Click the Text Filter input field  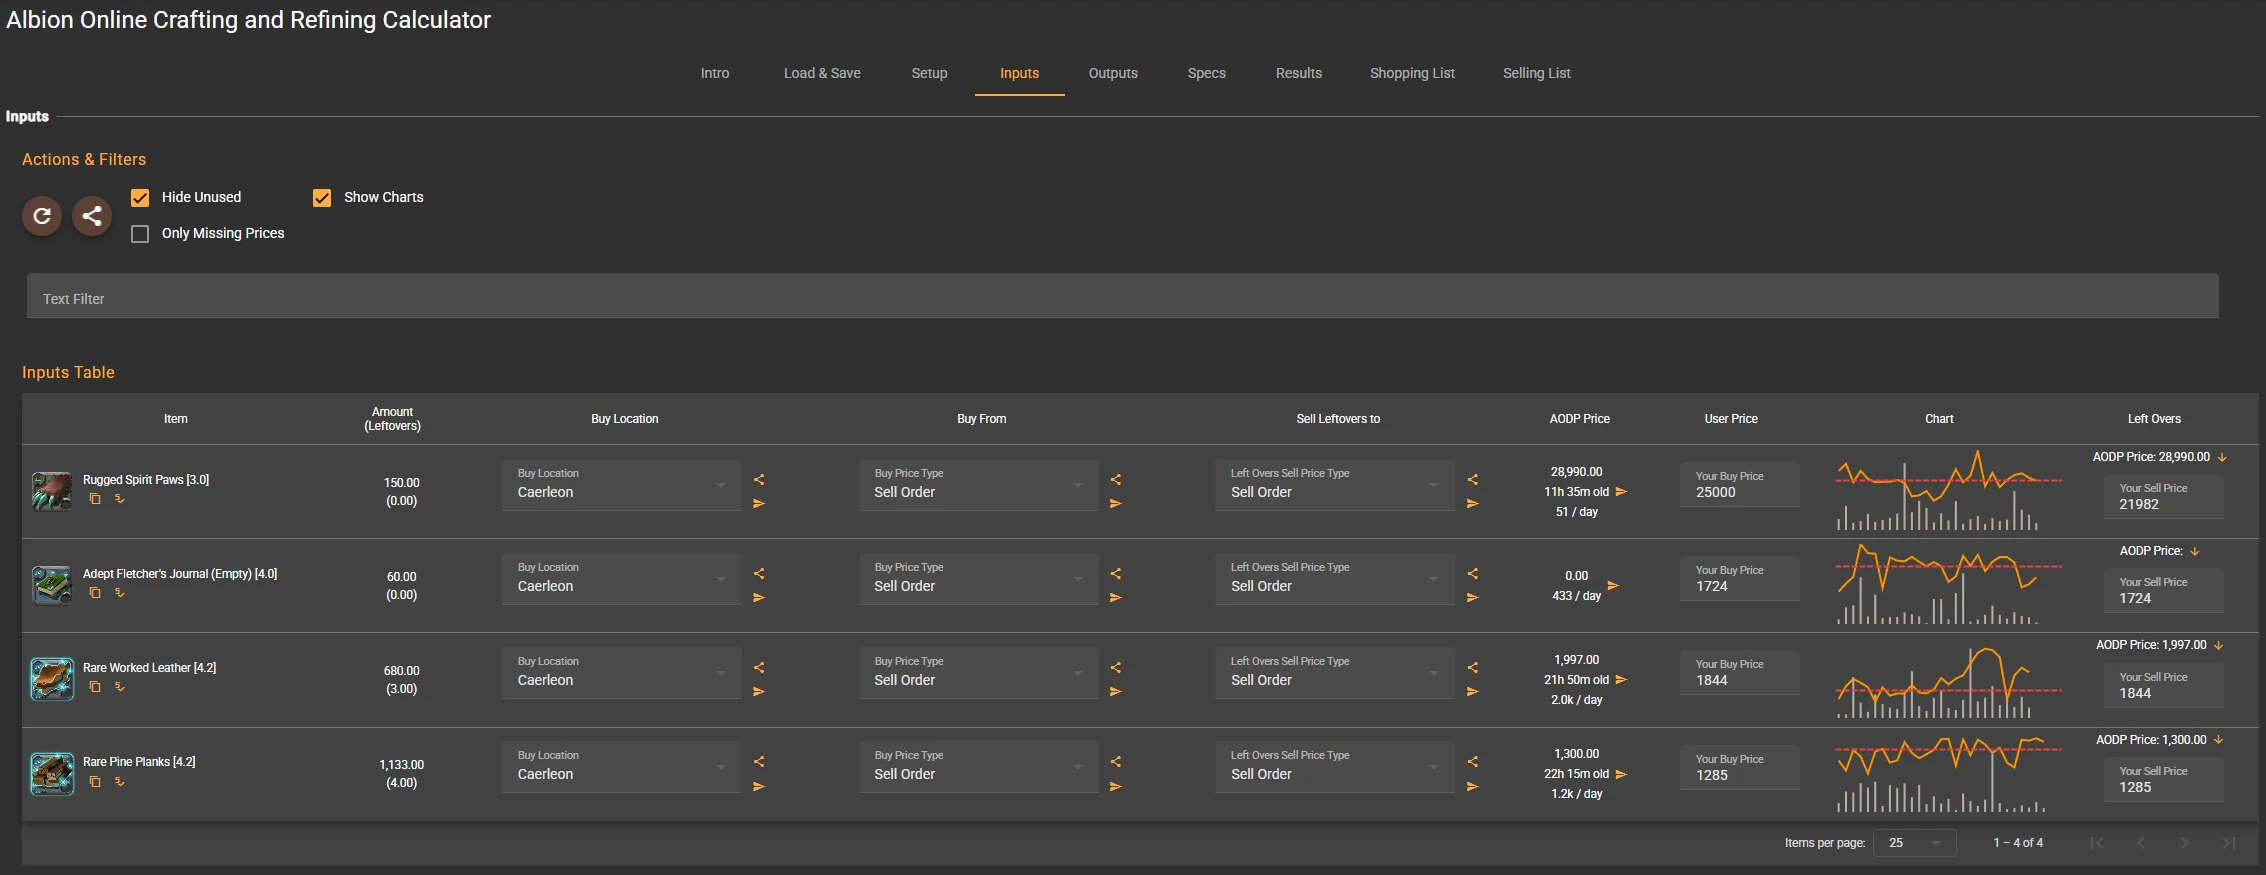pos(1122,298)
